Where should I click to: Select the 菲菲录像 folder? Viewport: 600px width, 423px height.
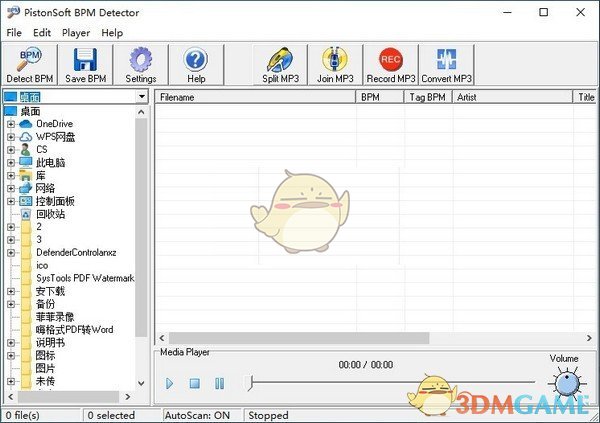[55, 317]
